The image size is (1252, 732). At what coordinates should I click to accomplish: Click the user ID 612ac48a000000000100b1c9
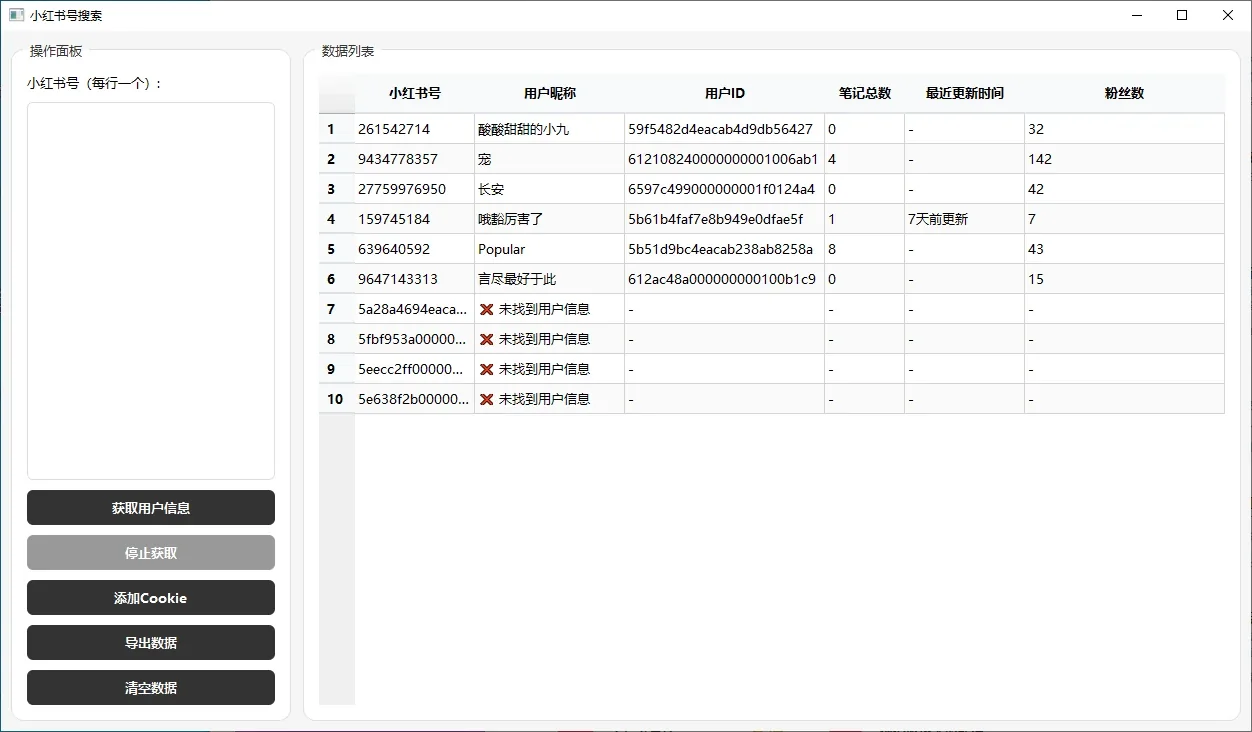(x=725, y=279)
